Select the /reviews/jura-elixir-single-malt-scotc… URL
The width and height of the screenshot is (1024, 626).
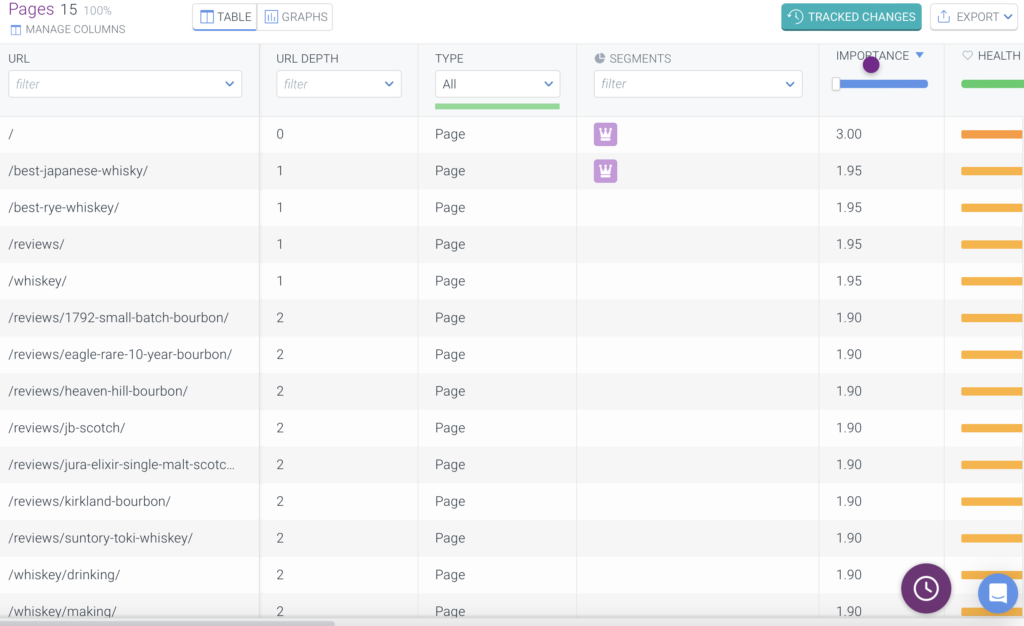point(121,464)
